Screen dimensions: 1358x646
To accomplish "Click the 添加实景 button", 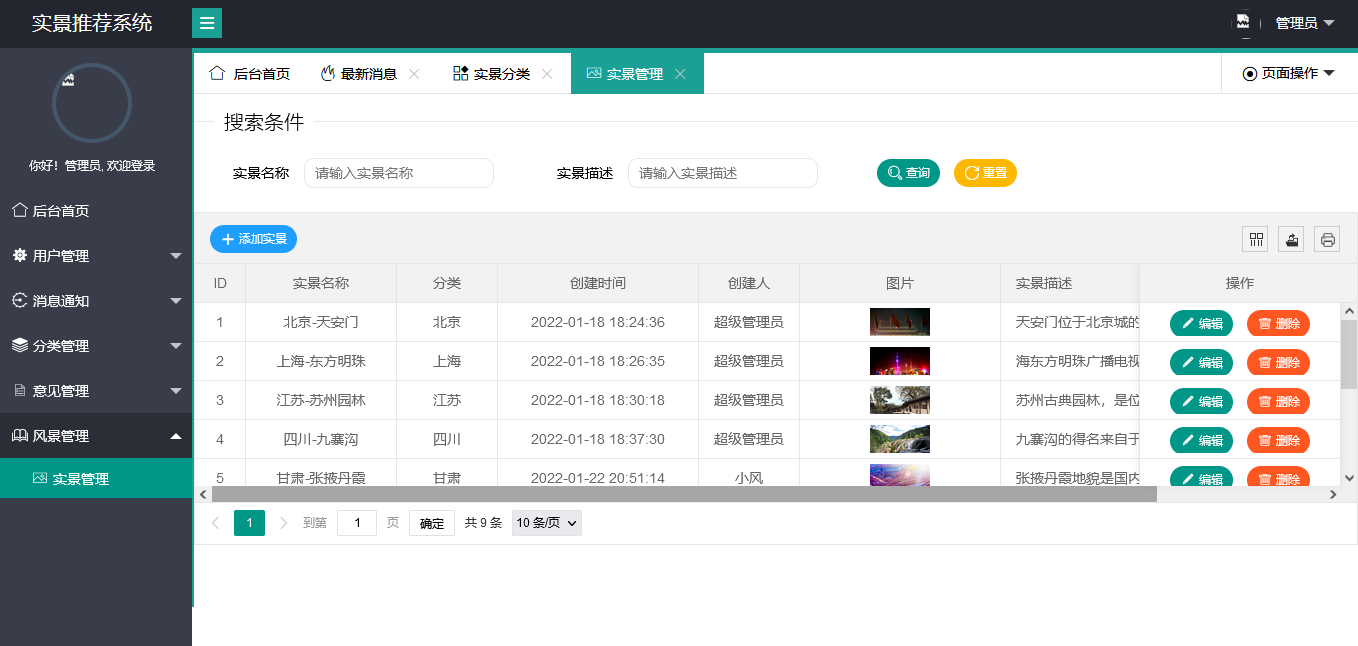I will pos(253,239).
